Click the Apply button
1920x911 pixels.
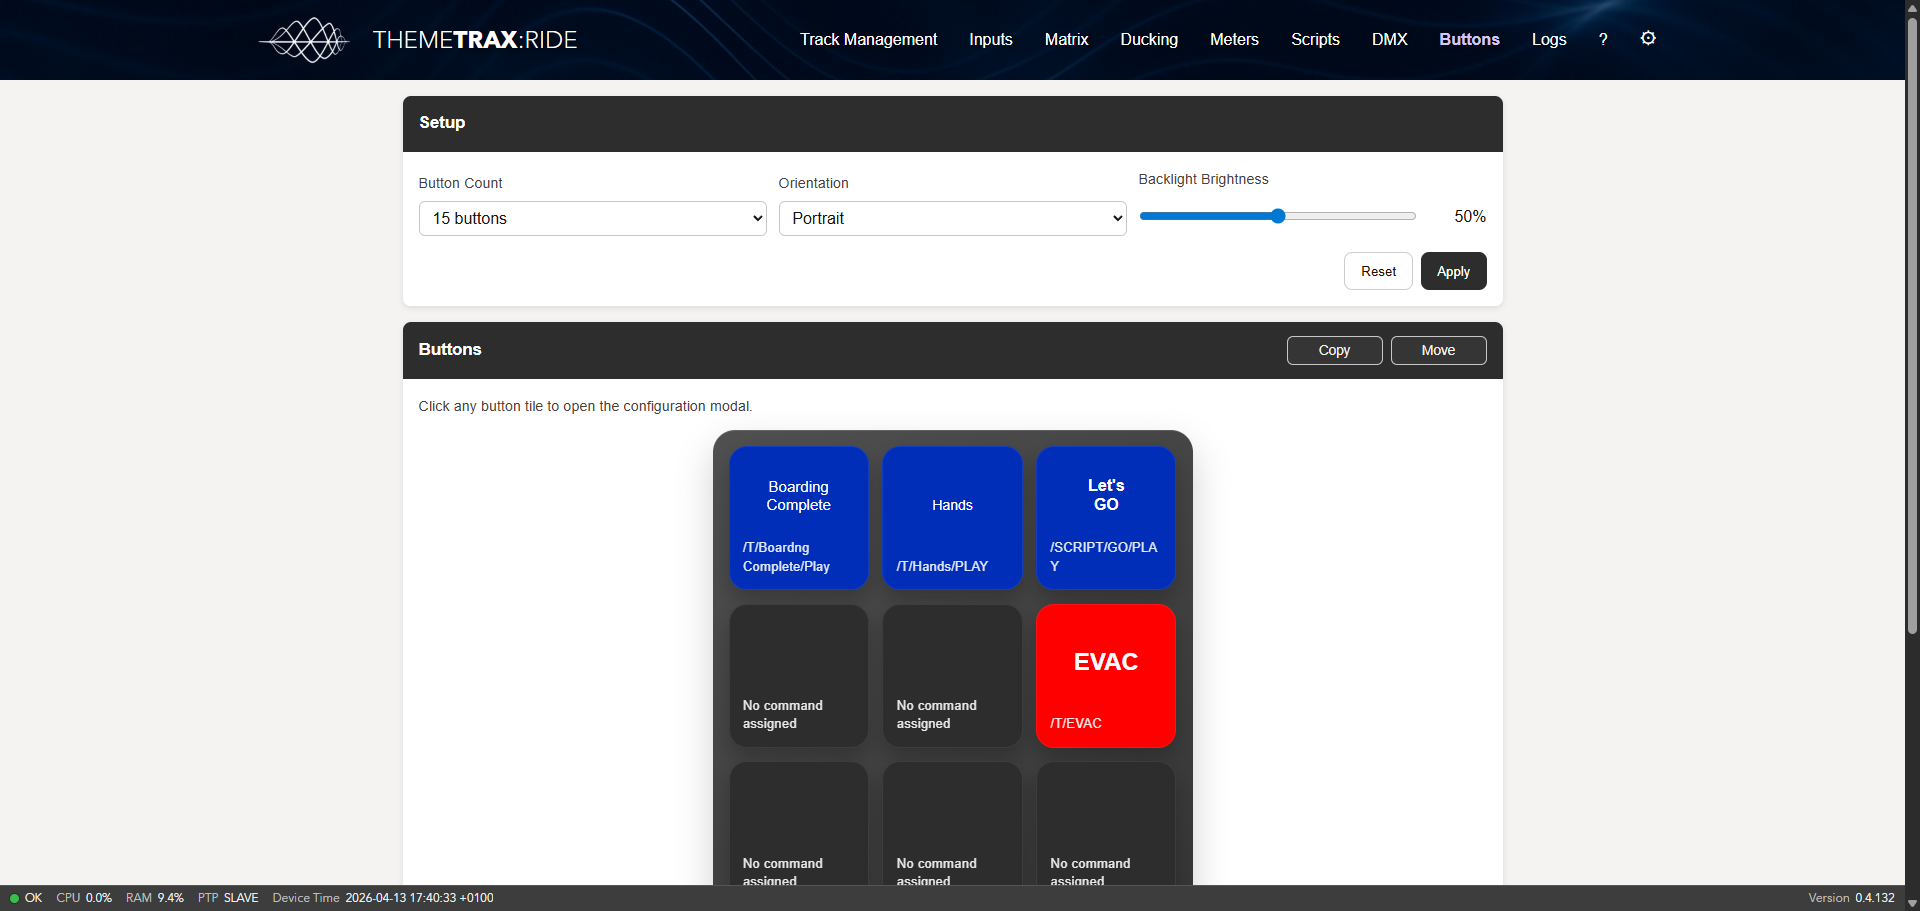pyautogui.click(x=1452, y=272)
